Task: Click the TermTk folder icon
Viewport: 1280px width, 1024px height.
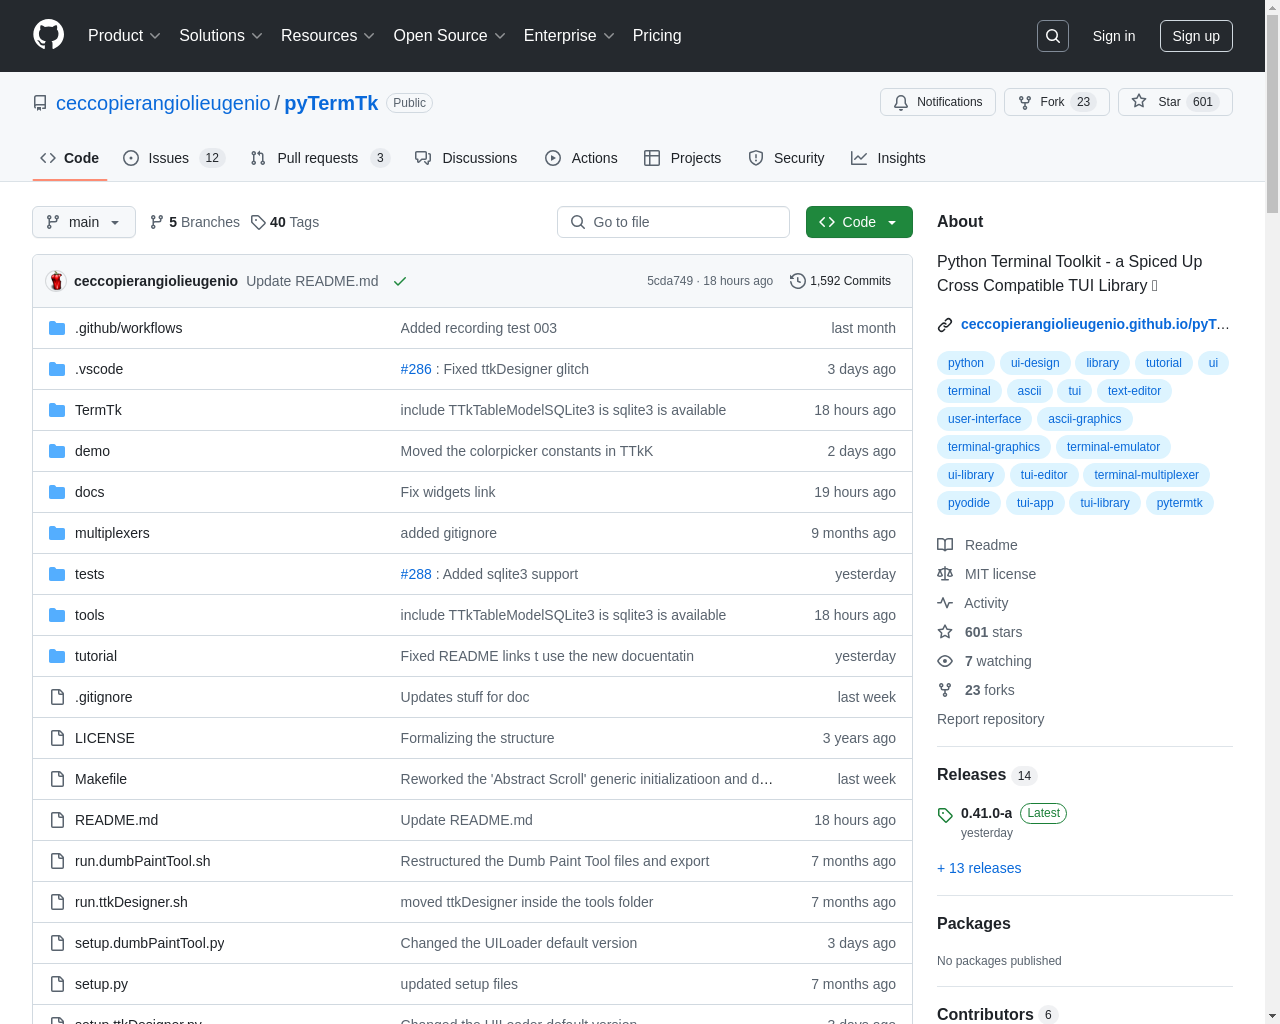Action: point(57,410)
